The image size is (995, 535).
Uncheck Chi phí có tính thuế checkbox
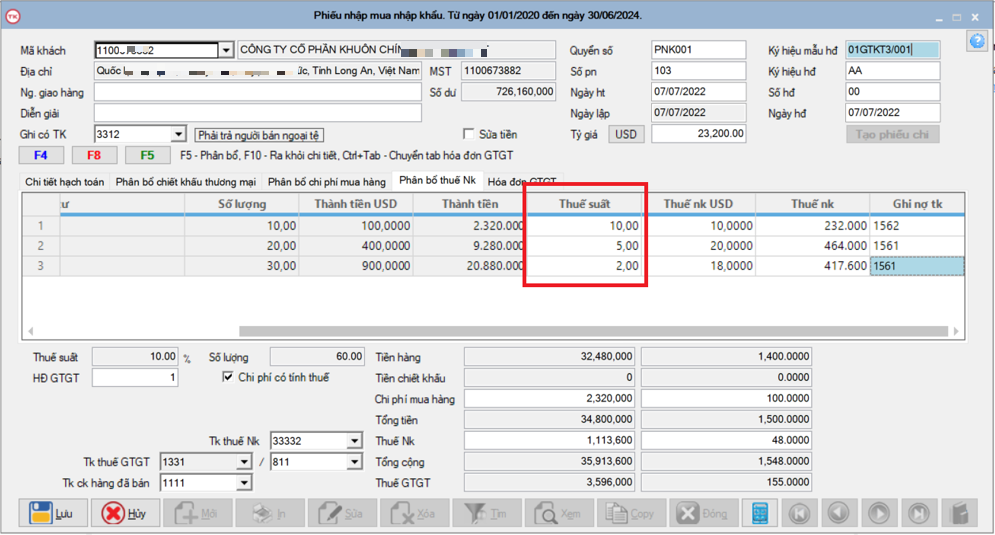pyautogui.click(x=228, y=377)
